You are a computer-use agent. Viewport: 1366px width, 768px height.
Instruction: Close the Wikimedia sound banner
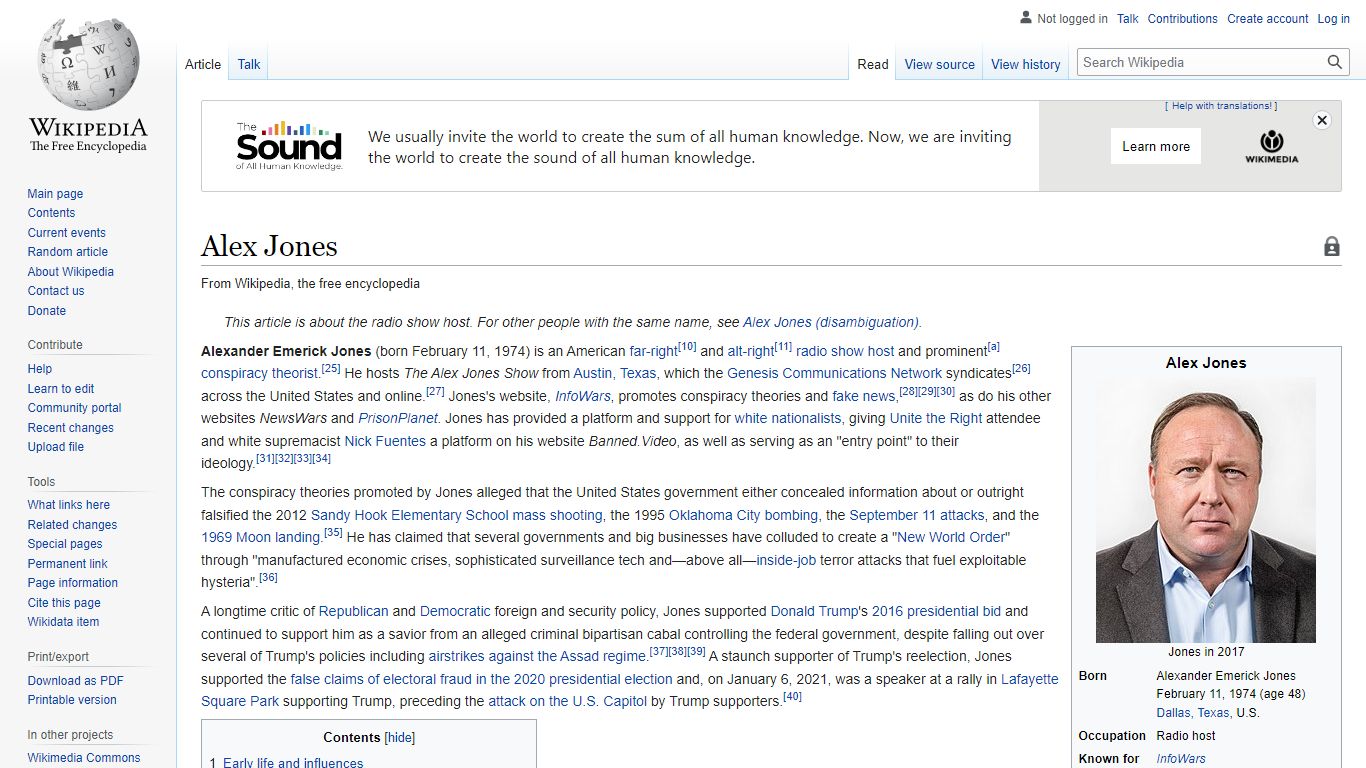[1322, 120]
